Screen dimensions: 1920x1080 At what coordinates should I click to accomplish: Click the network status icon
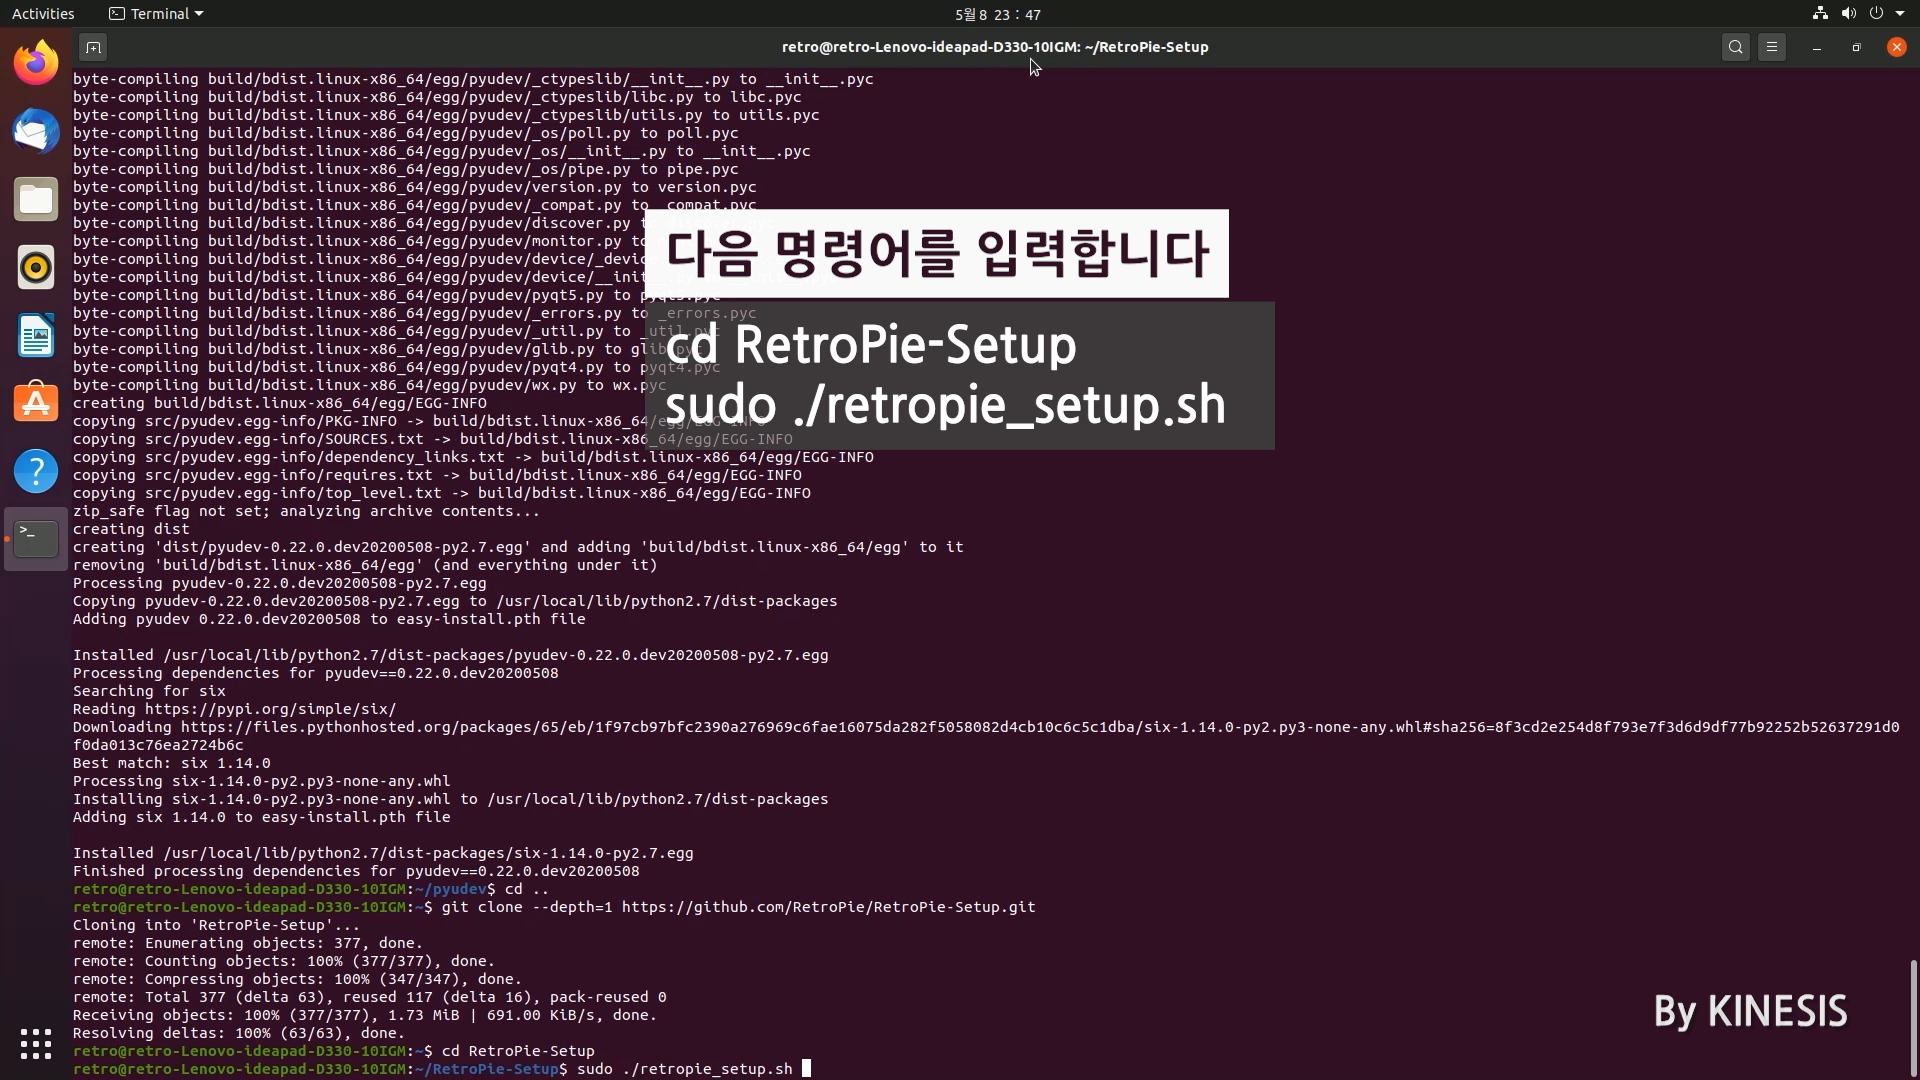[x=1820, y=14]
